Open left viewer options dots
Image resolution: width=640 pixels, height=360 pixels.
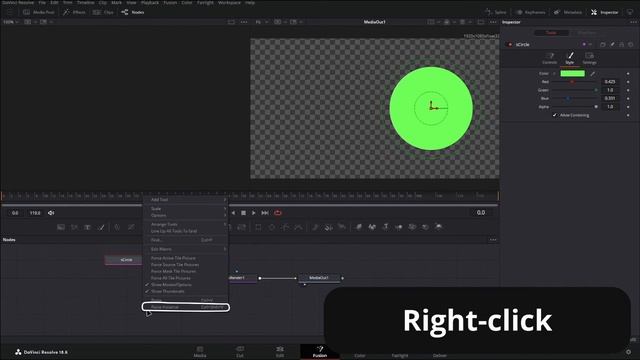[244, 22]
